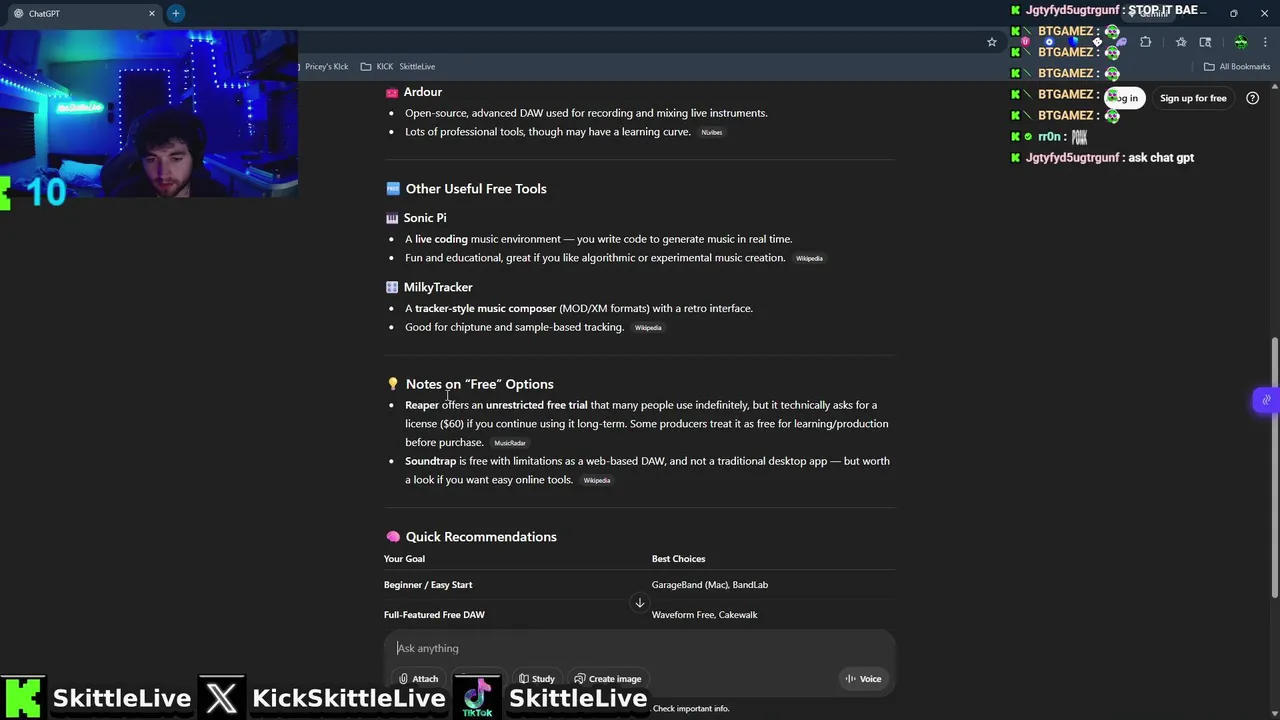Open the KICK SkittleLive bookmark

click(398, 66)
